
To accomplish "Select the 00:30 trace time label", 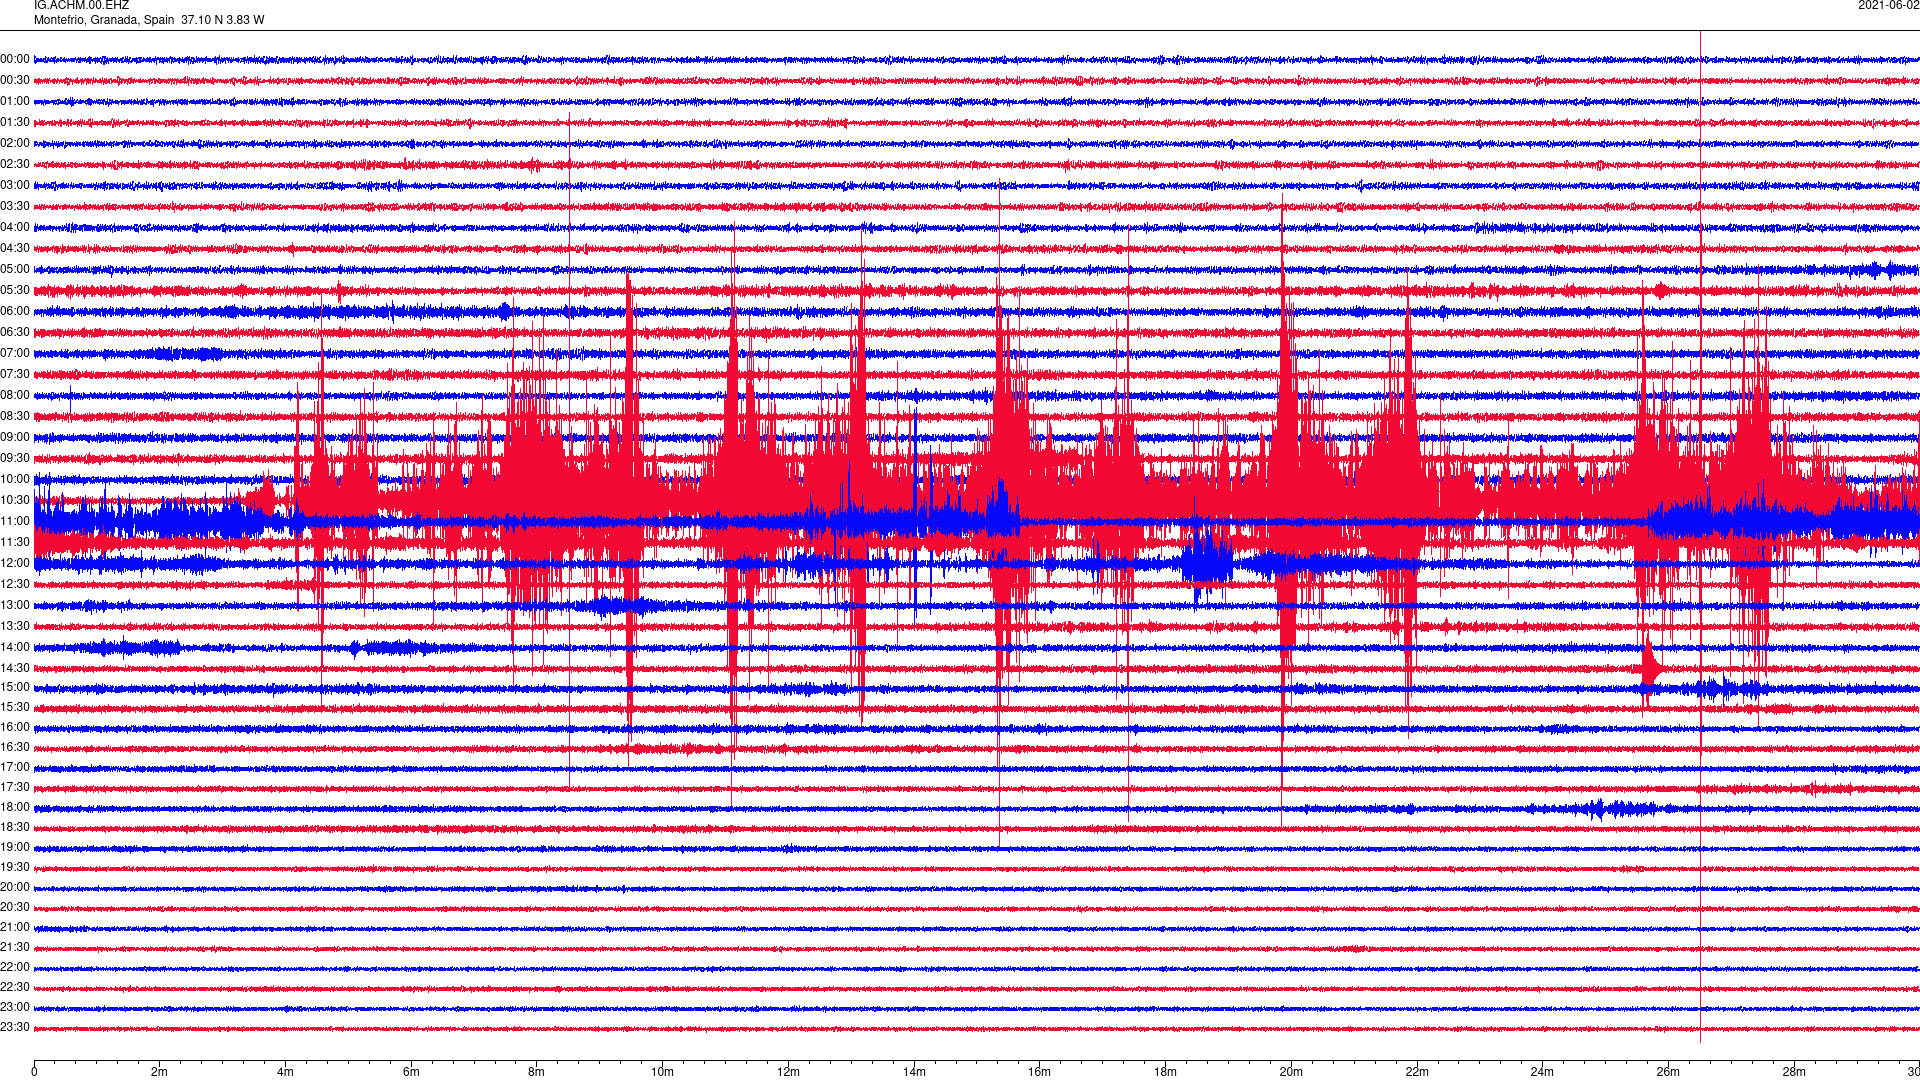I will (x=15, y=81).
